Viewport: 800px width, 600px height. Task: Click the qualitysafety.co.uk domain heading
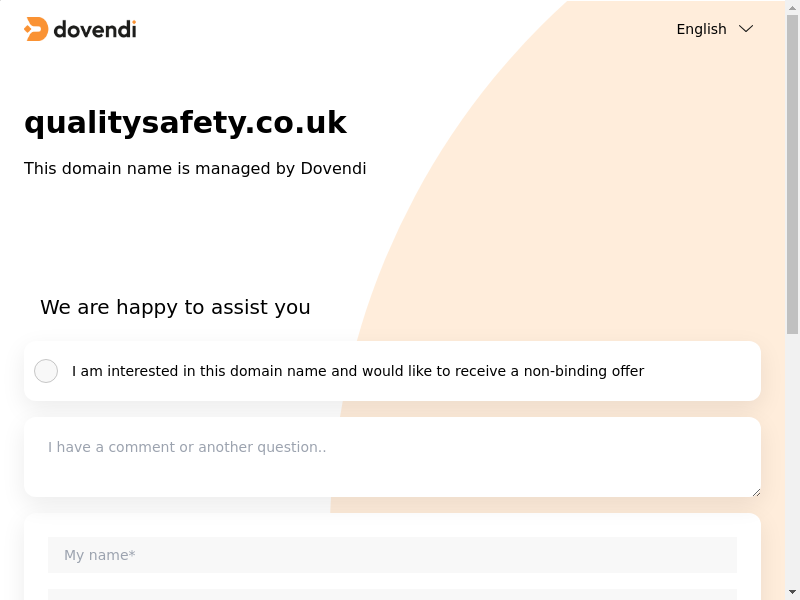point(185,123)
